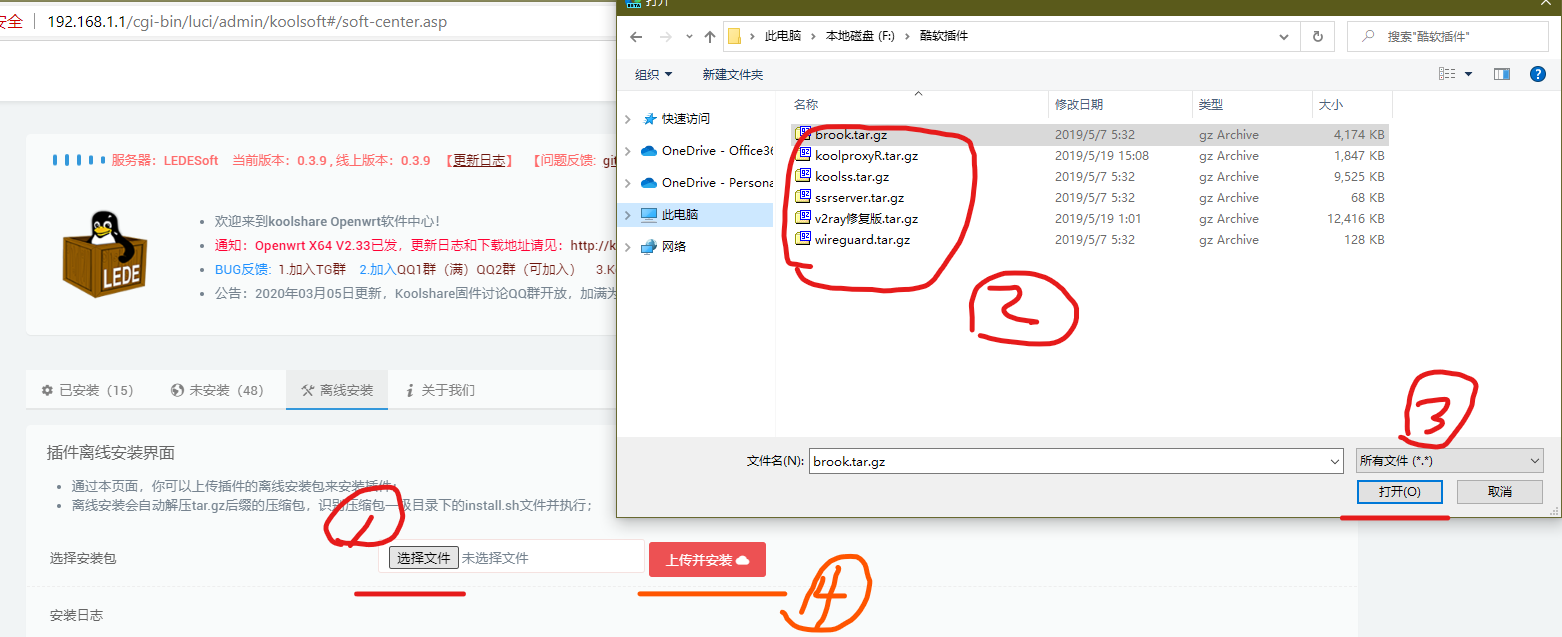Click 酷软插件 breadcrumb segment
1562x637 pixels.
[x=944, y=36]
